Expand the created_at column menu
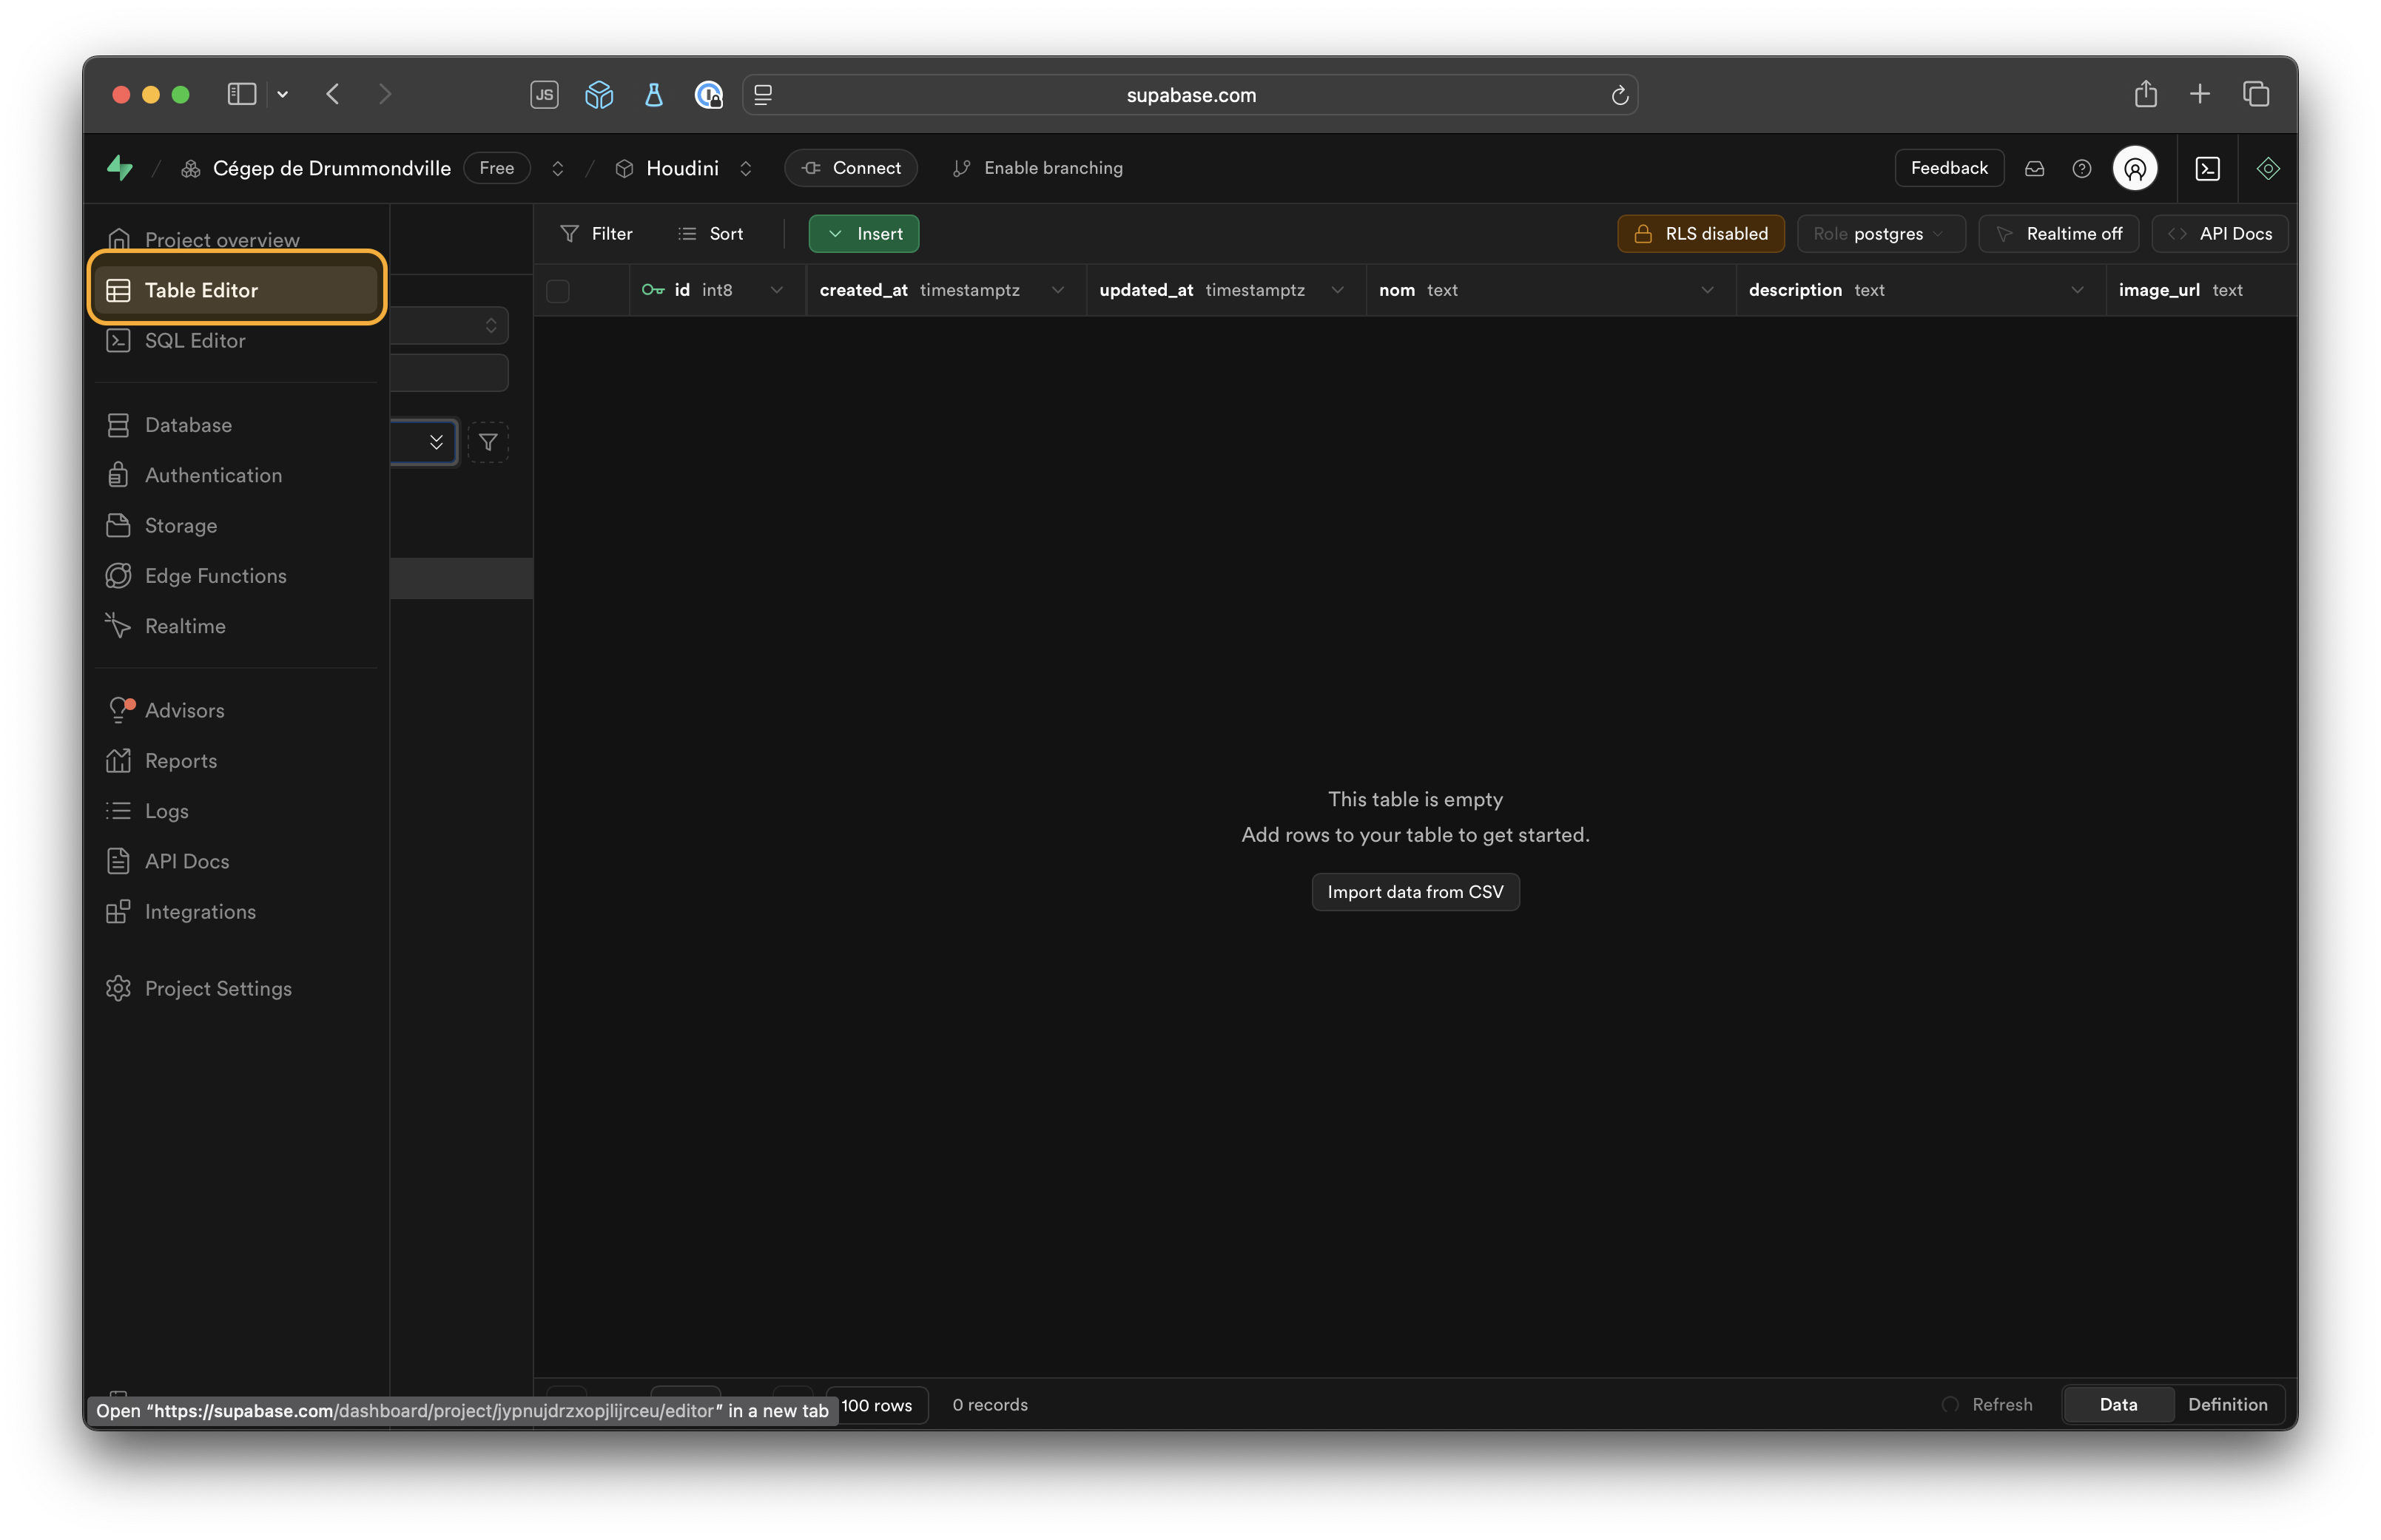 (1057, 290)
